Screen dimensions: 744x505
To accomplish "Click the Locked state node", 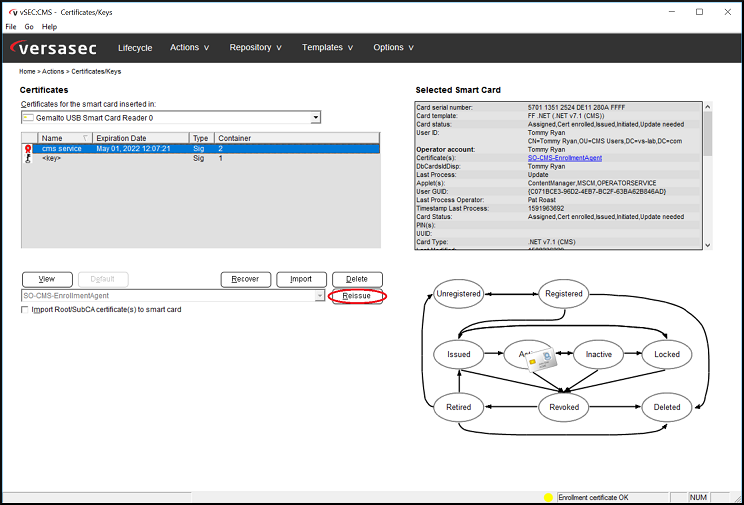I will tap(667, 355).
